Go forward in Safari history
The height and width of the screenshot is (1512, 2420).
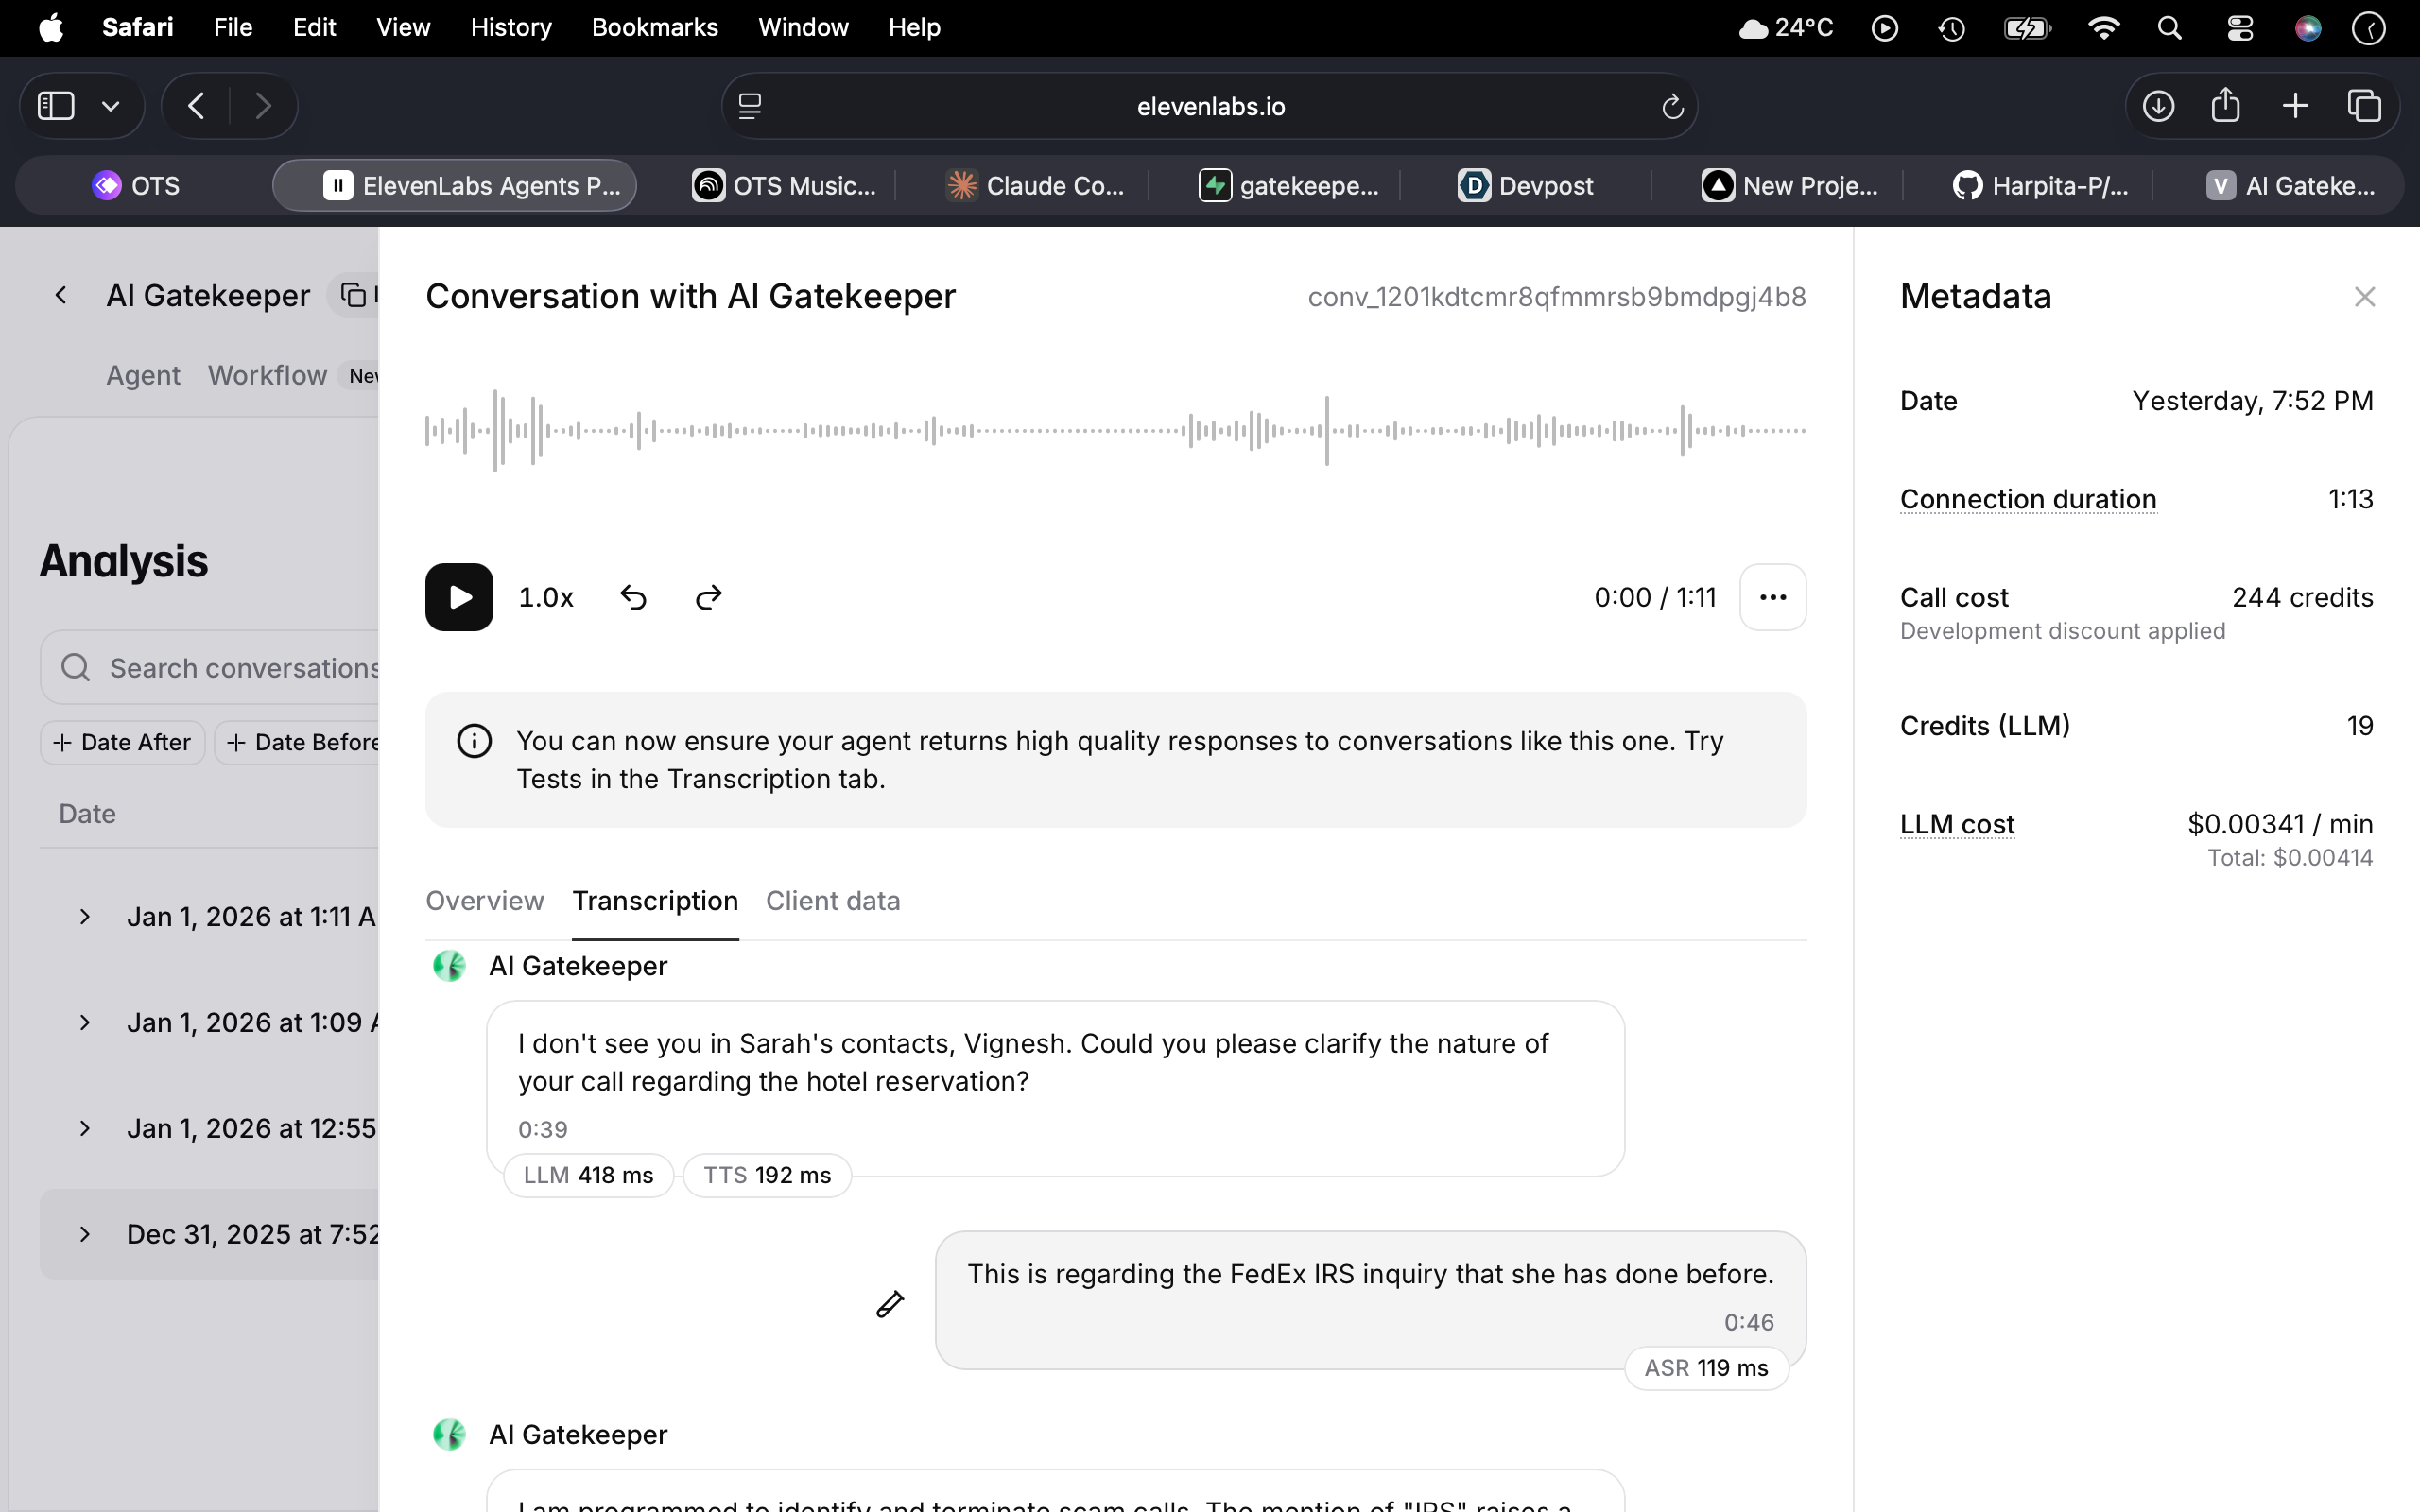click(263, 106)
